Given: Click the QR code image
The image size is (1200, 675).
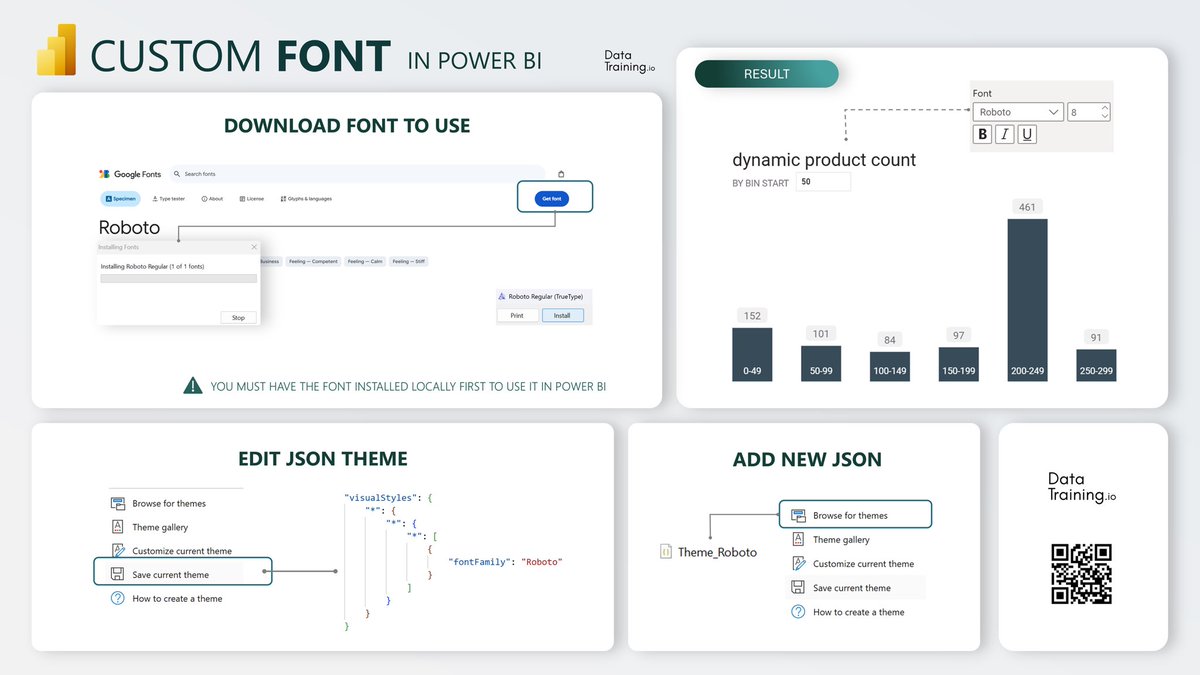Looking at the screenshot, I should [x=1082, y=574].
